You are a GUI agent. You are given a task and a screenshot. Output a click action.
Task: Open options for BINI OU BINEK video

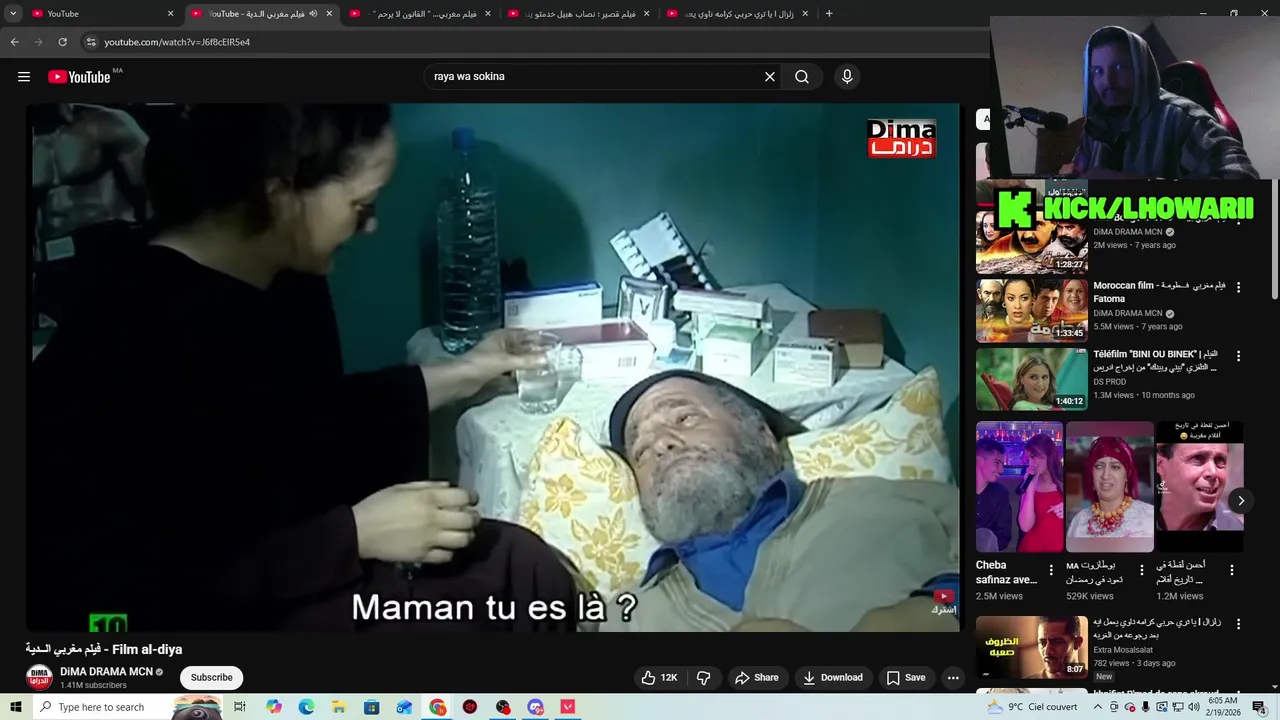tap(1238, 356)
